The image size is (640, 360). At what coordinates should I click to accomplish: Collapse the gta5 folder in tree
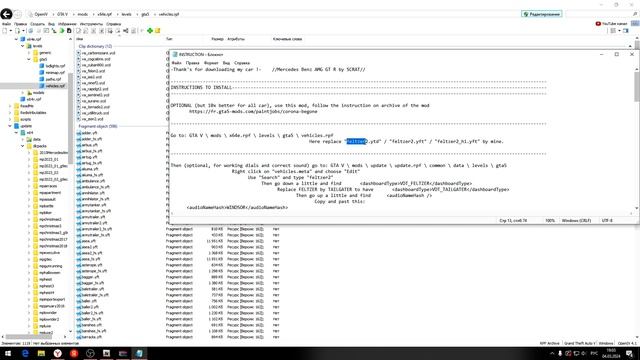(29, 59)
